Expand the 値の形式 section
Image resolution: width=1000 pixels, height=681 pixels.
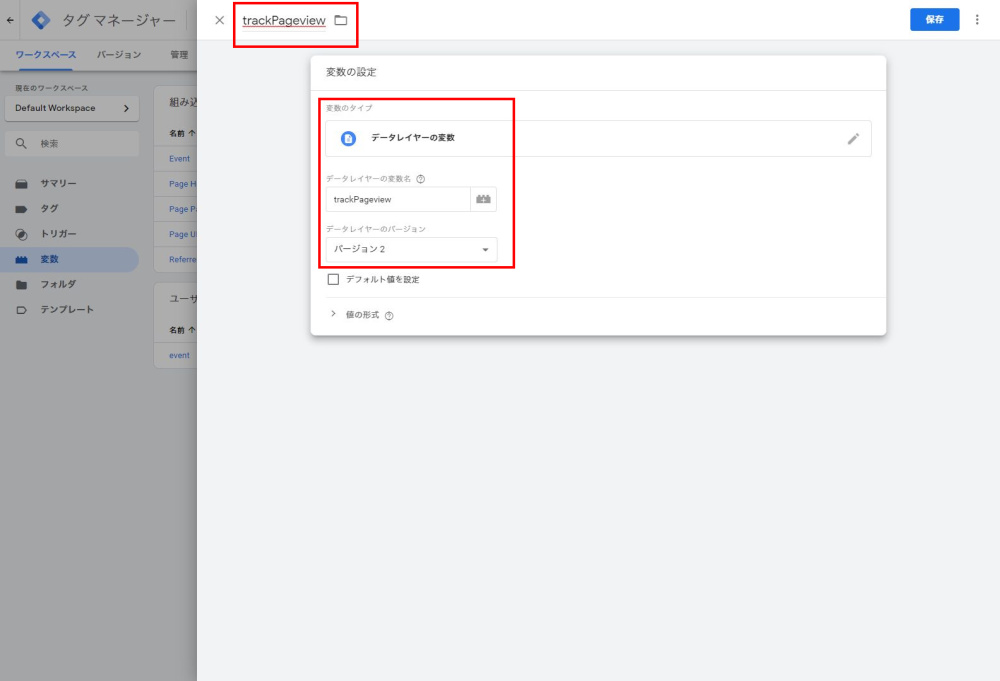334,314
